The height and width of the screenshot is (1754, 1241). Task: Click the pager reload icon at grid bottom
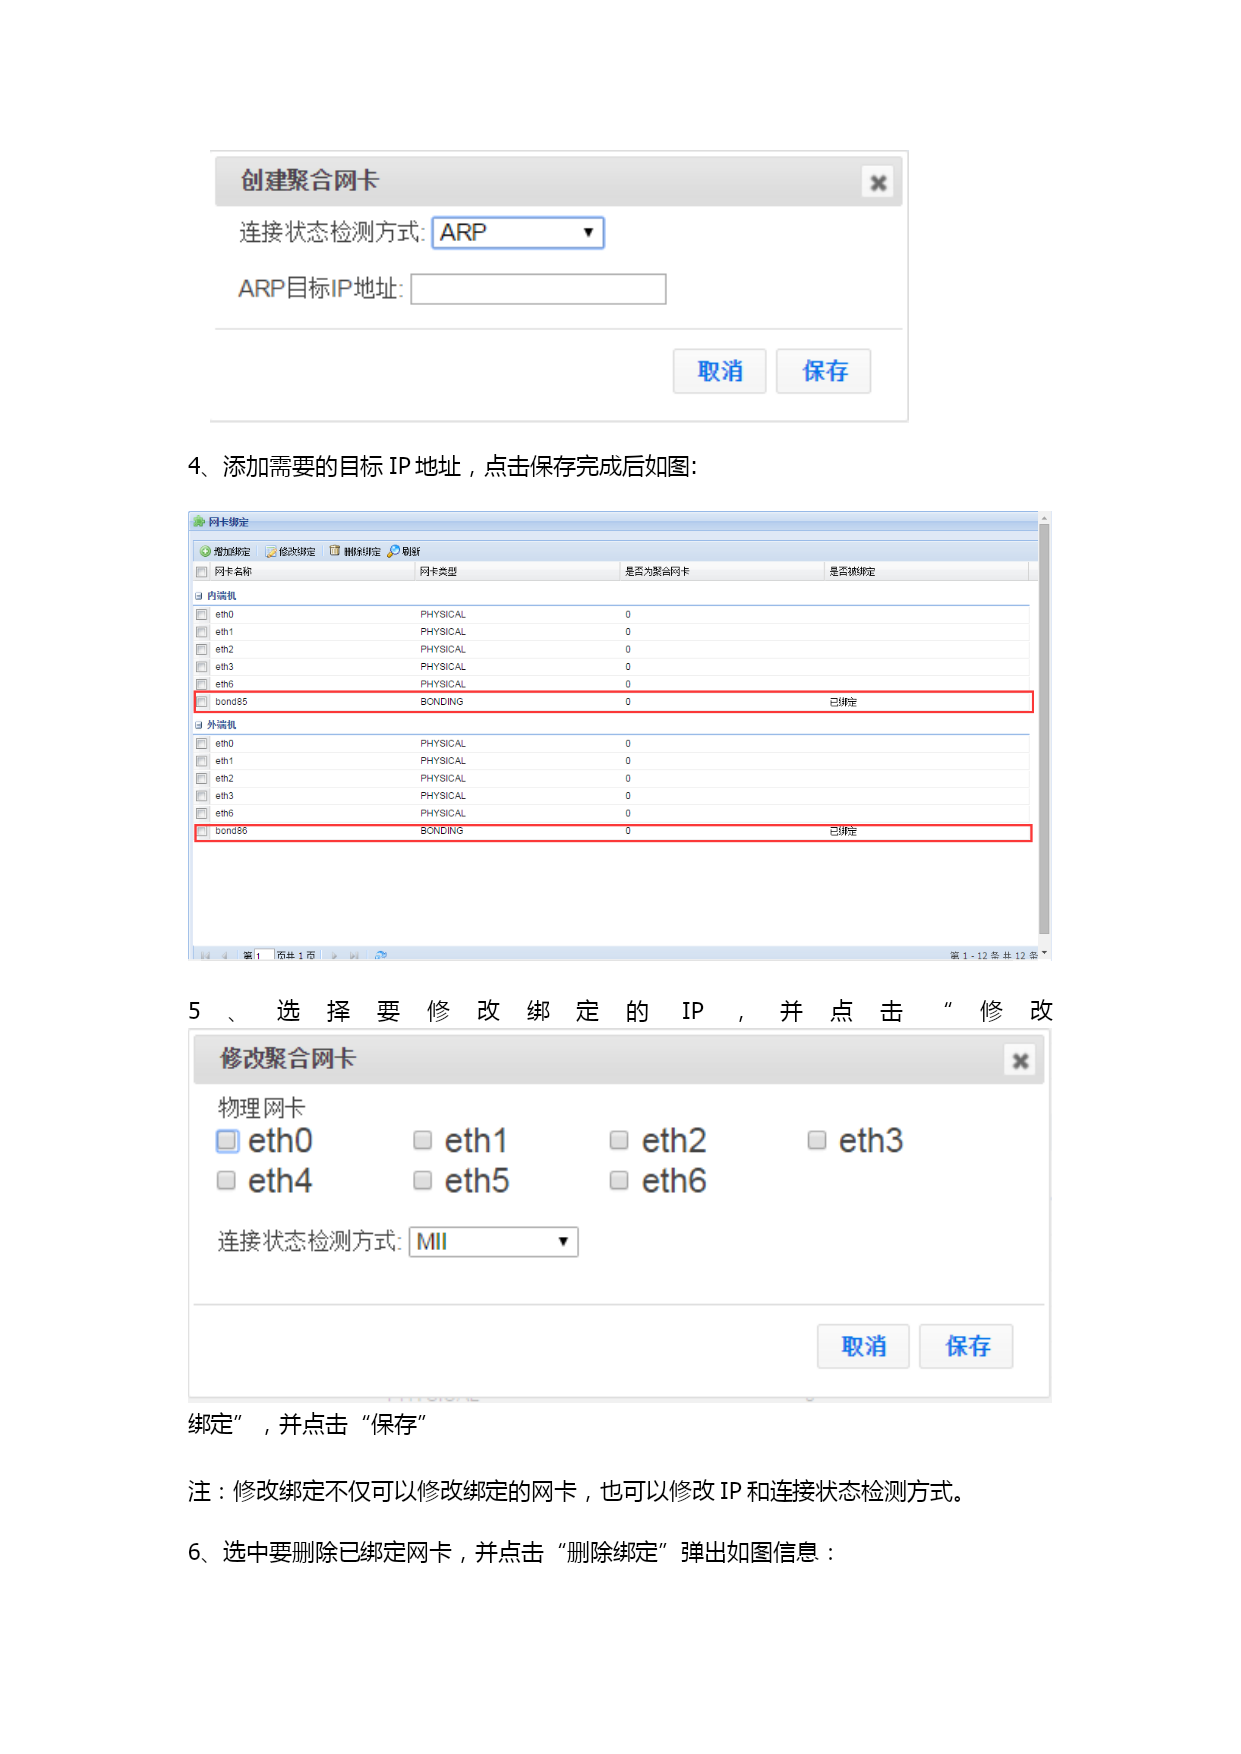point(381,956)
